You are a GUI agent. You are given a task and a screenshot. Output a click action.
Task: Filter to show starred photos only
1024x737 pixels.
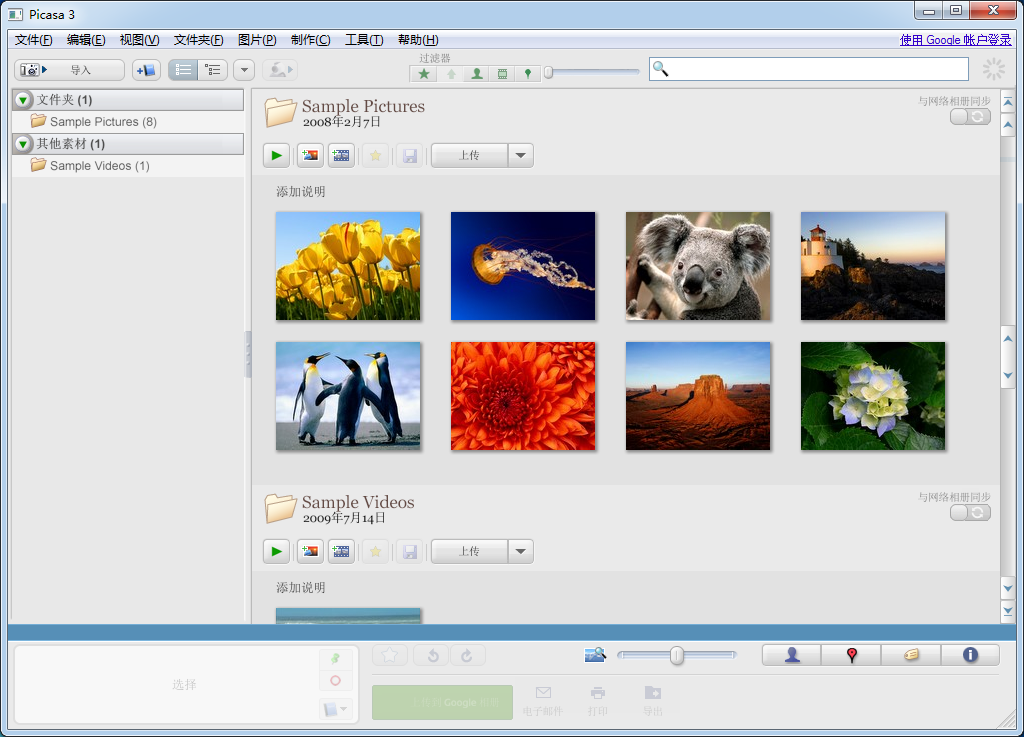424,73
